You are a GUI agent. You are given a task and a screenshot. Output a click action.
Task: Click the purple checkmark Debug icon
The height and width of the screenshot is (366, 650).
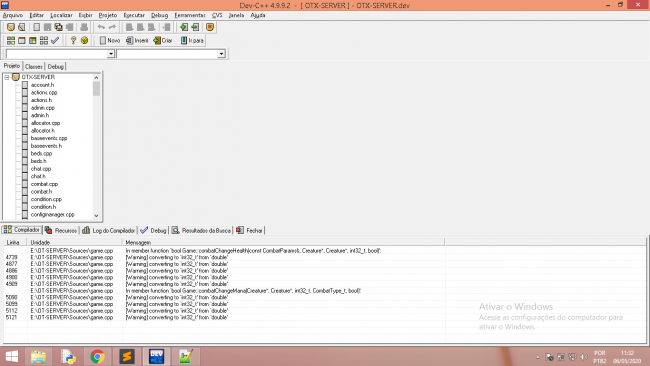tap(55, 41)
